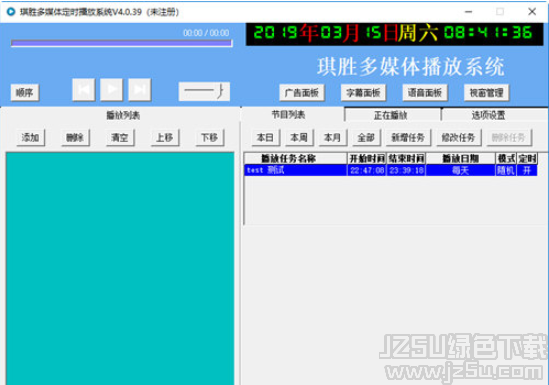This screenshot has width=549, height=385.
Task: Toggle the 顺序 play order button
Action: point(25,93)
